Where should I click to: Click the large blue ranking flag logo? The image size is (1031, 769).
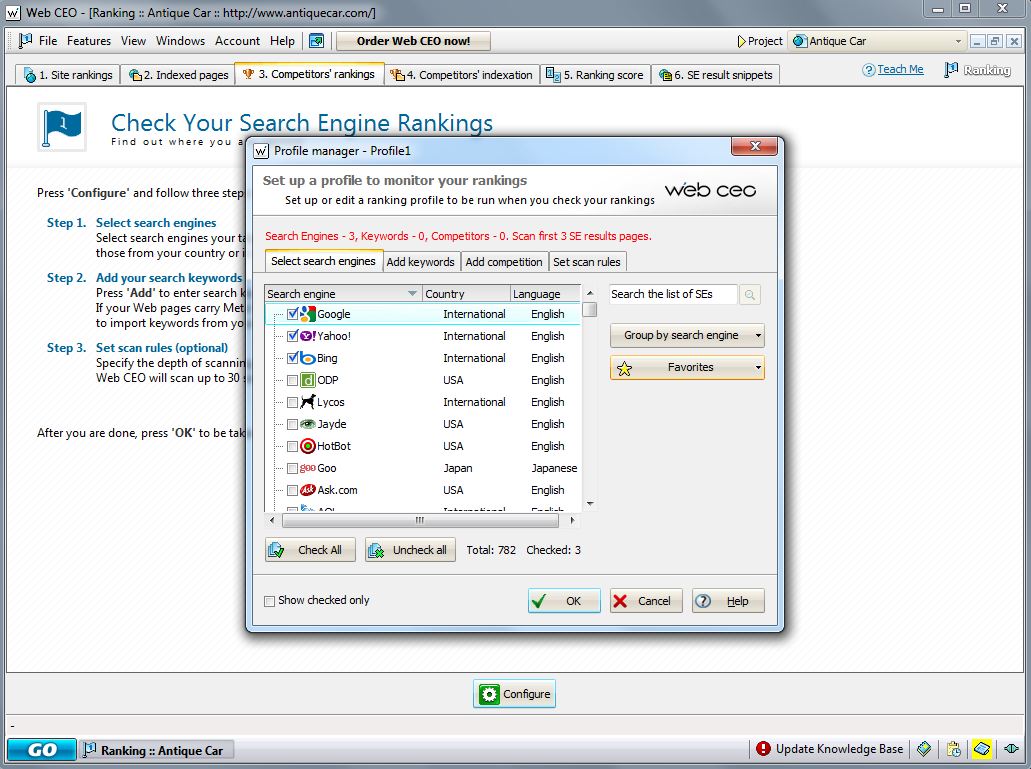[62, 127]
